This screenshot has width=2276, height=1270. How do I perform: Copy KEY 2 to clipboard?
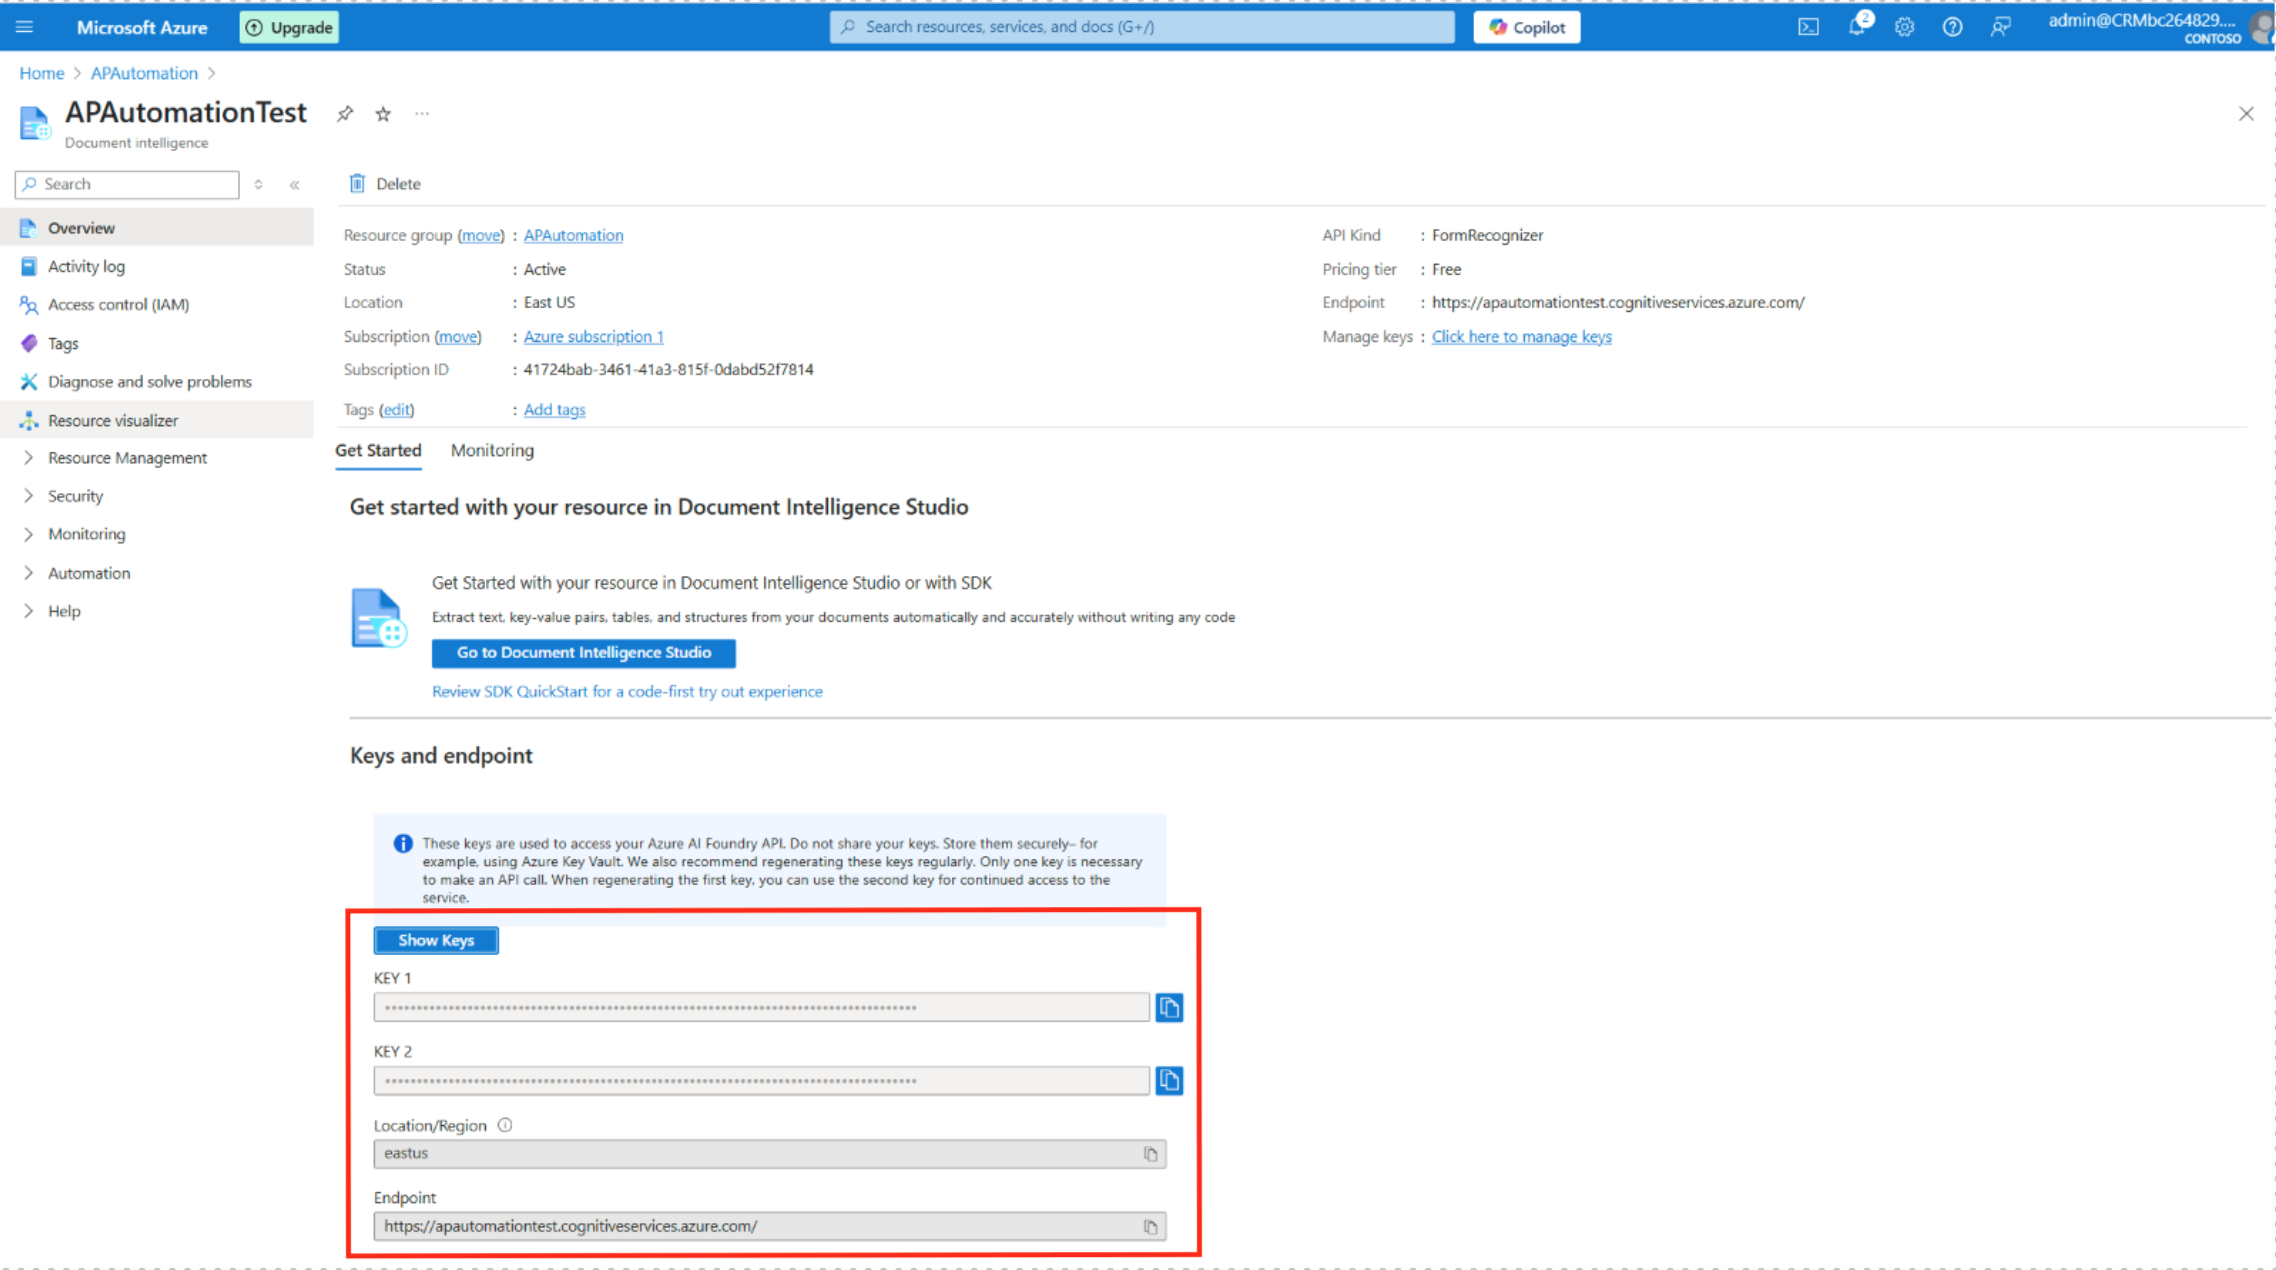click(1169, 1080)
